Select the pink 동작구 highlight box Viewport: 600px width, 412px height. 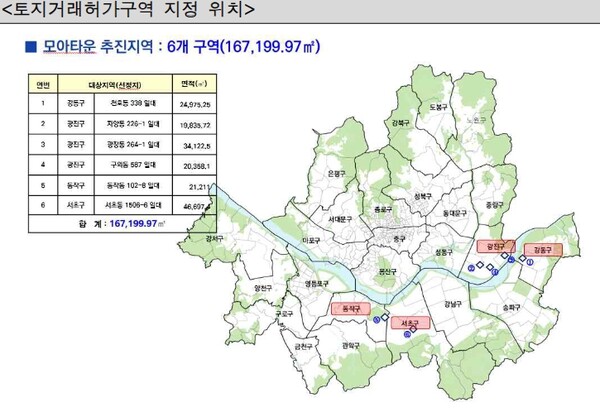[350, 308]
